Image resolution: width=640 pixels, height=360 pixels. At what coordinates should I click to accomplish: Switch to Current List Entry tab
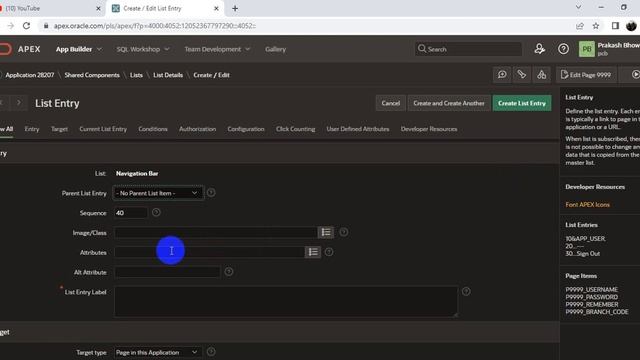pos(103,129)
